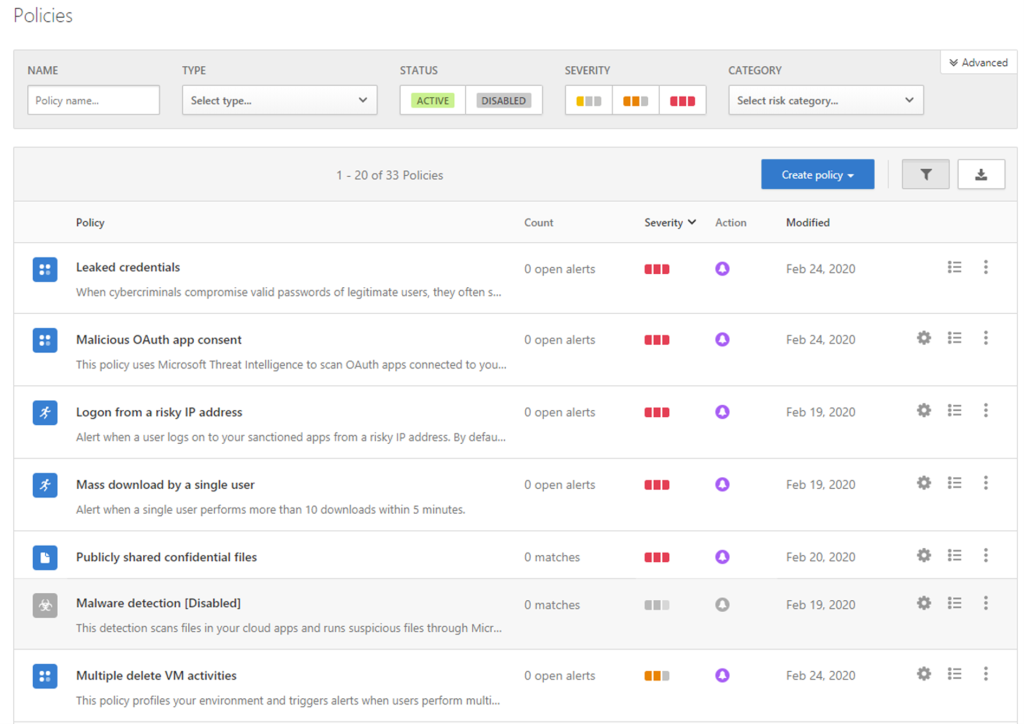Filter policies by ACTIVE status

tap(433, 101)
